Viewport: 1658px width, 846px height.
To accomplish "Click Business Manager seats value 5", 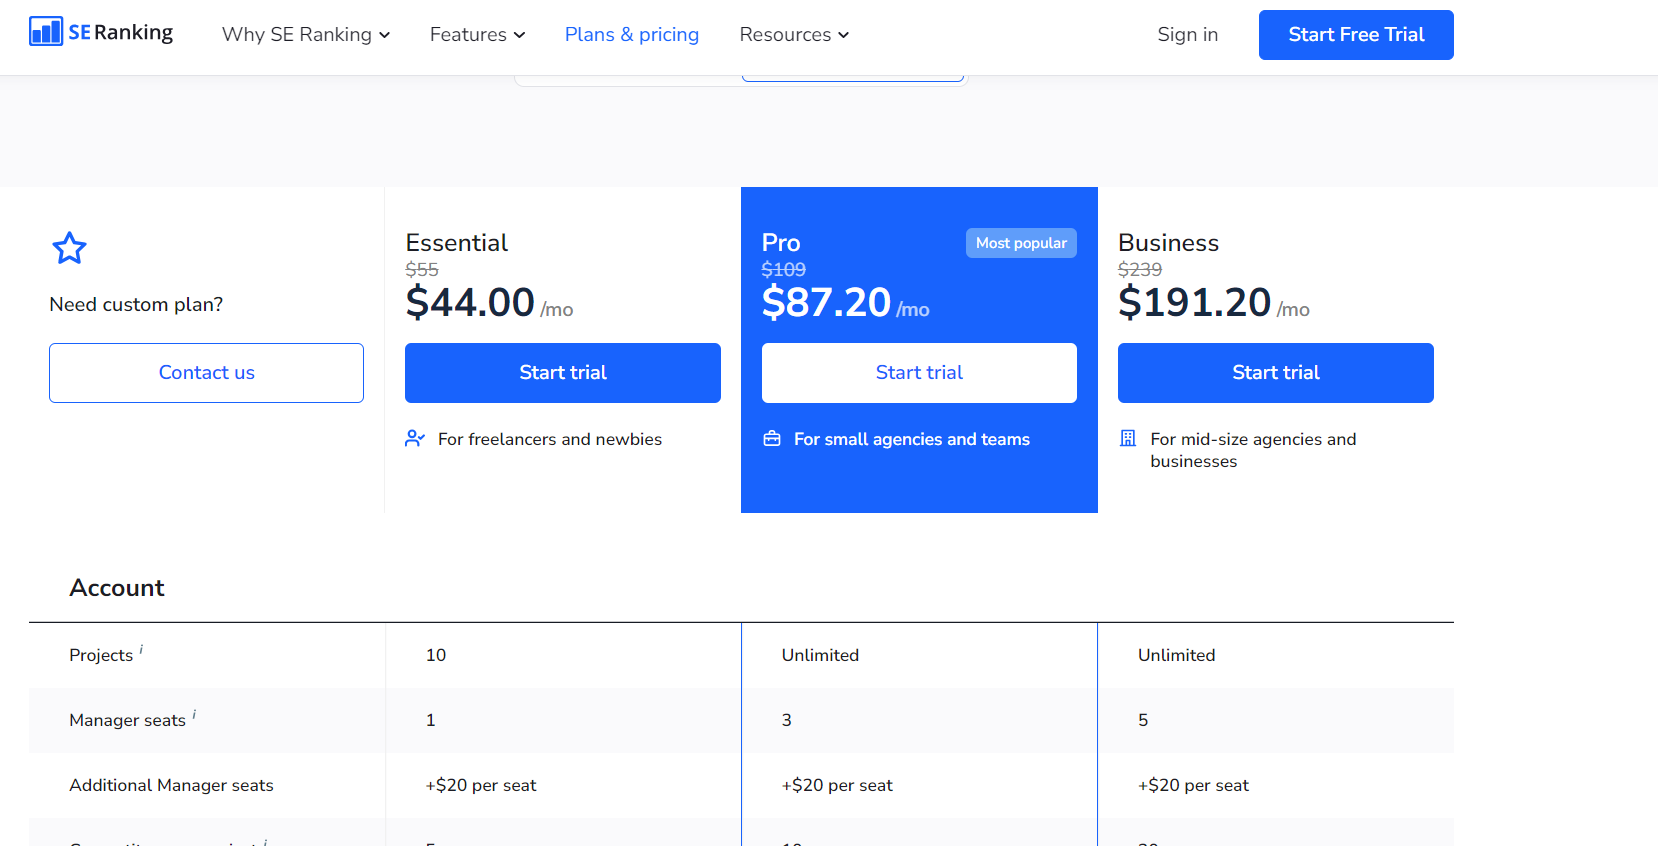I will pyautogui.click(x=1143, y=720).
